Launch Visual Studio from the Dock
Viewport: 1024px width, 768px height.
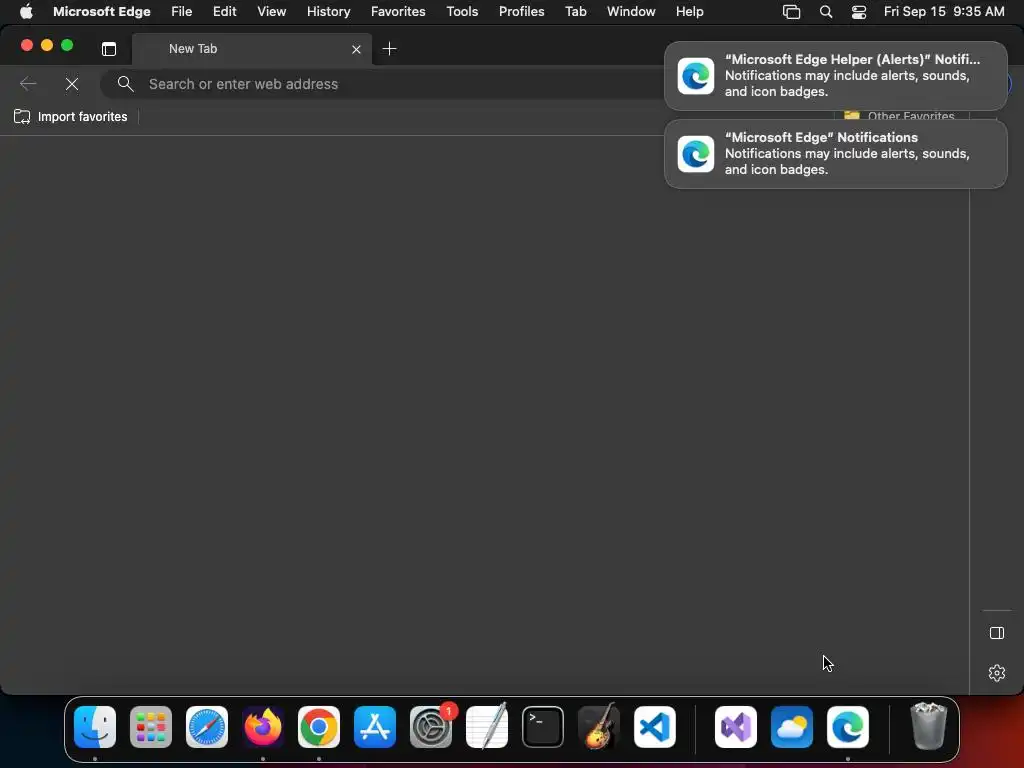736,727
